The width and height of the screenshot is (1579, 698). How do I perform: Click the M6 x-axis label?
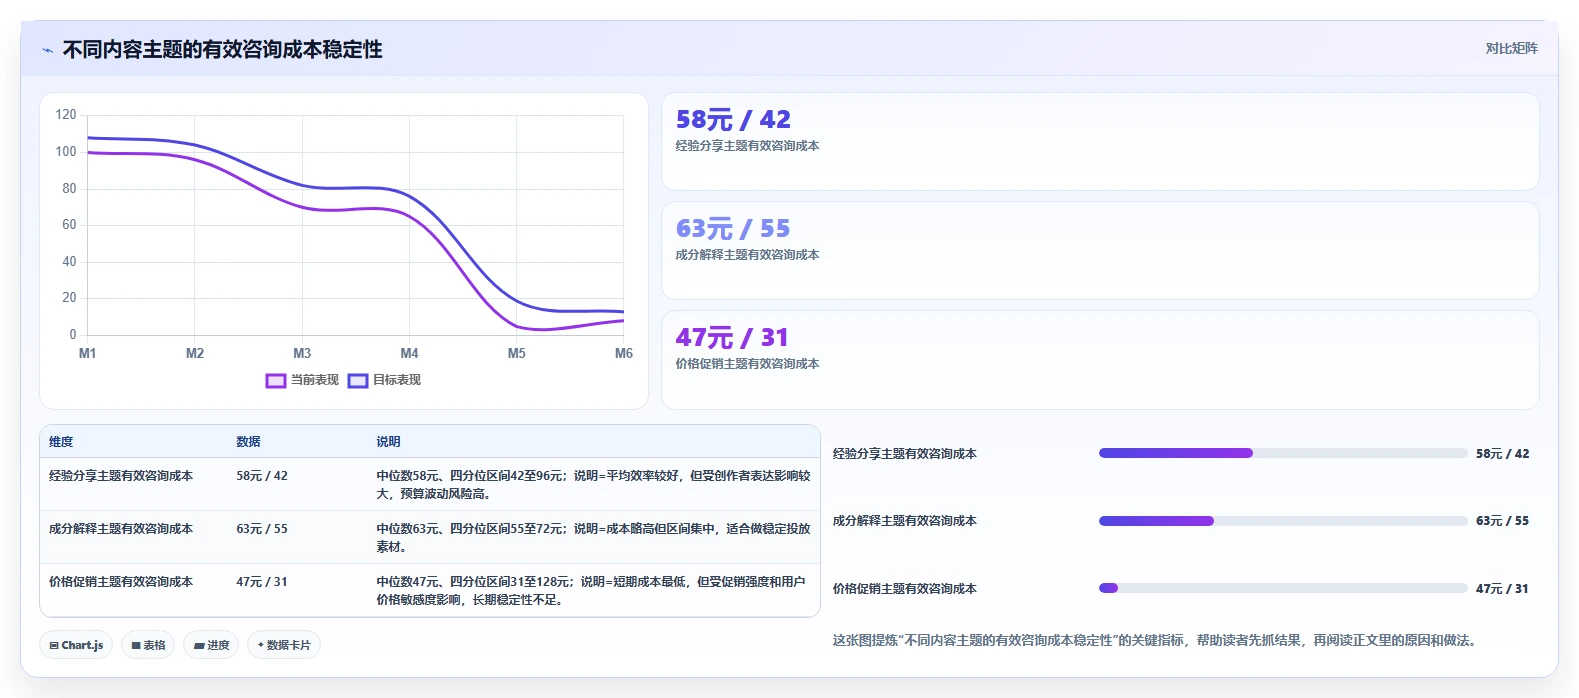click(x=623, y=354)
